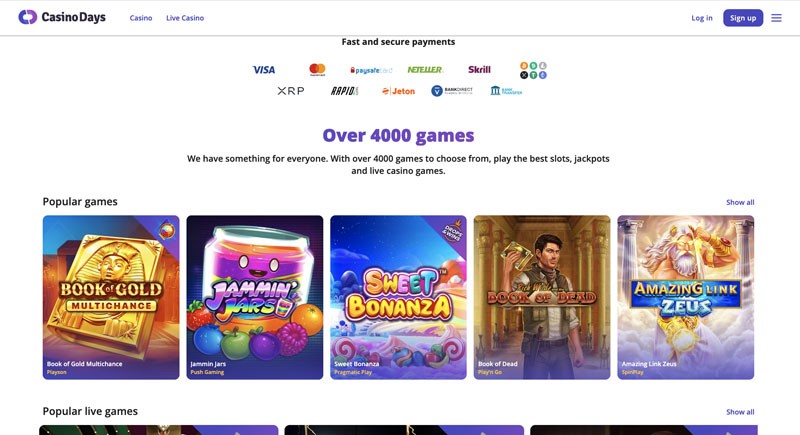Click the Neteller payment logo
800x435 pixels.
click(x=425, y=70)
